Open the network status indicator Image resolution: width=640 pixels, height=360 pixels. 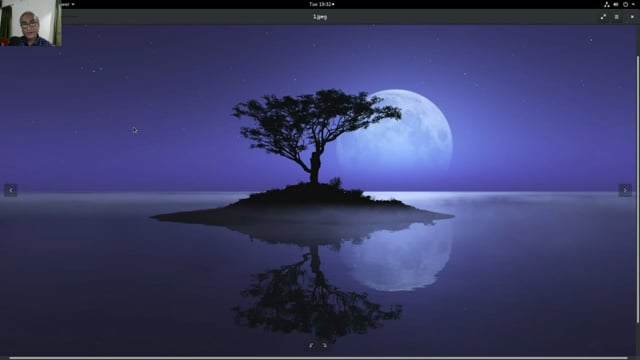click(607, 4)
